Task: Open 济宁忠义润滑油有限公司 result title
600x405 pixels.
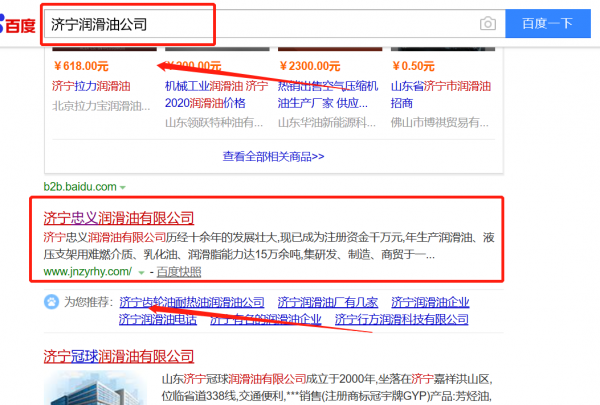Action: pos(118,217)
